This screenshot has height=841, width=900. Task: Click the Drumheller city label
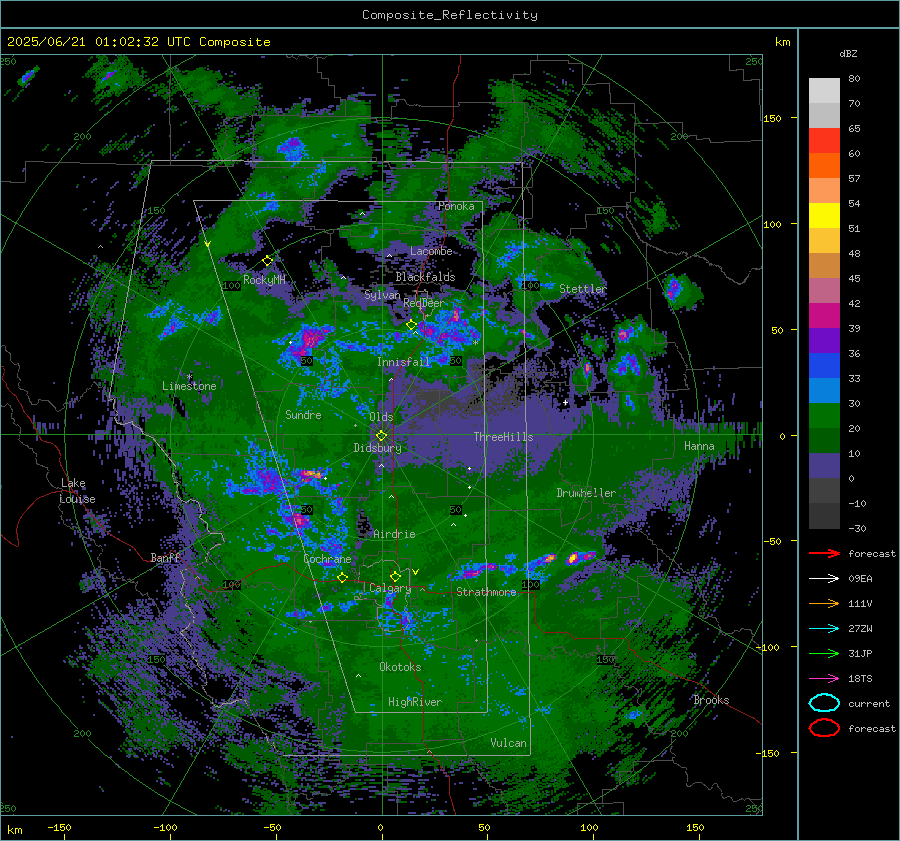coord(586,493)
